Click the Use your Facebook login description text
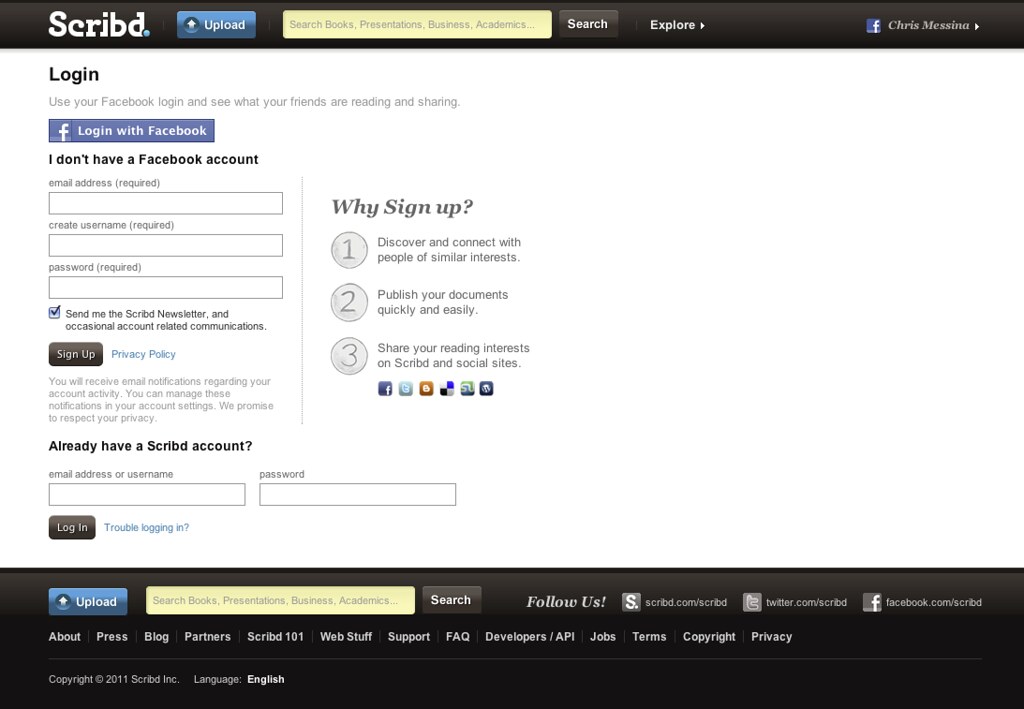Image resolution: width=1024 pixels, height=709 pixels. coord(255,102)
